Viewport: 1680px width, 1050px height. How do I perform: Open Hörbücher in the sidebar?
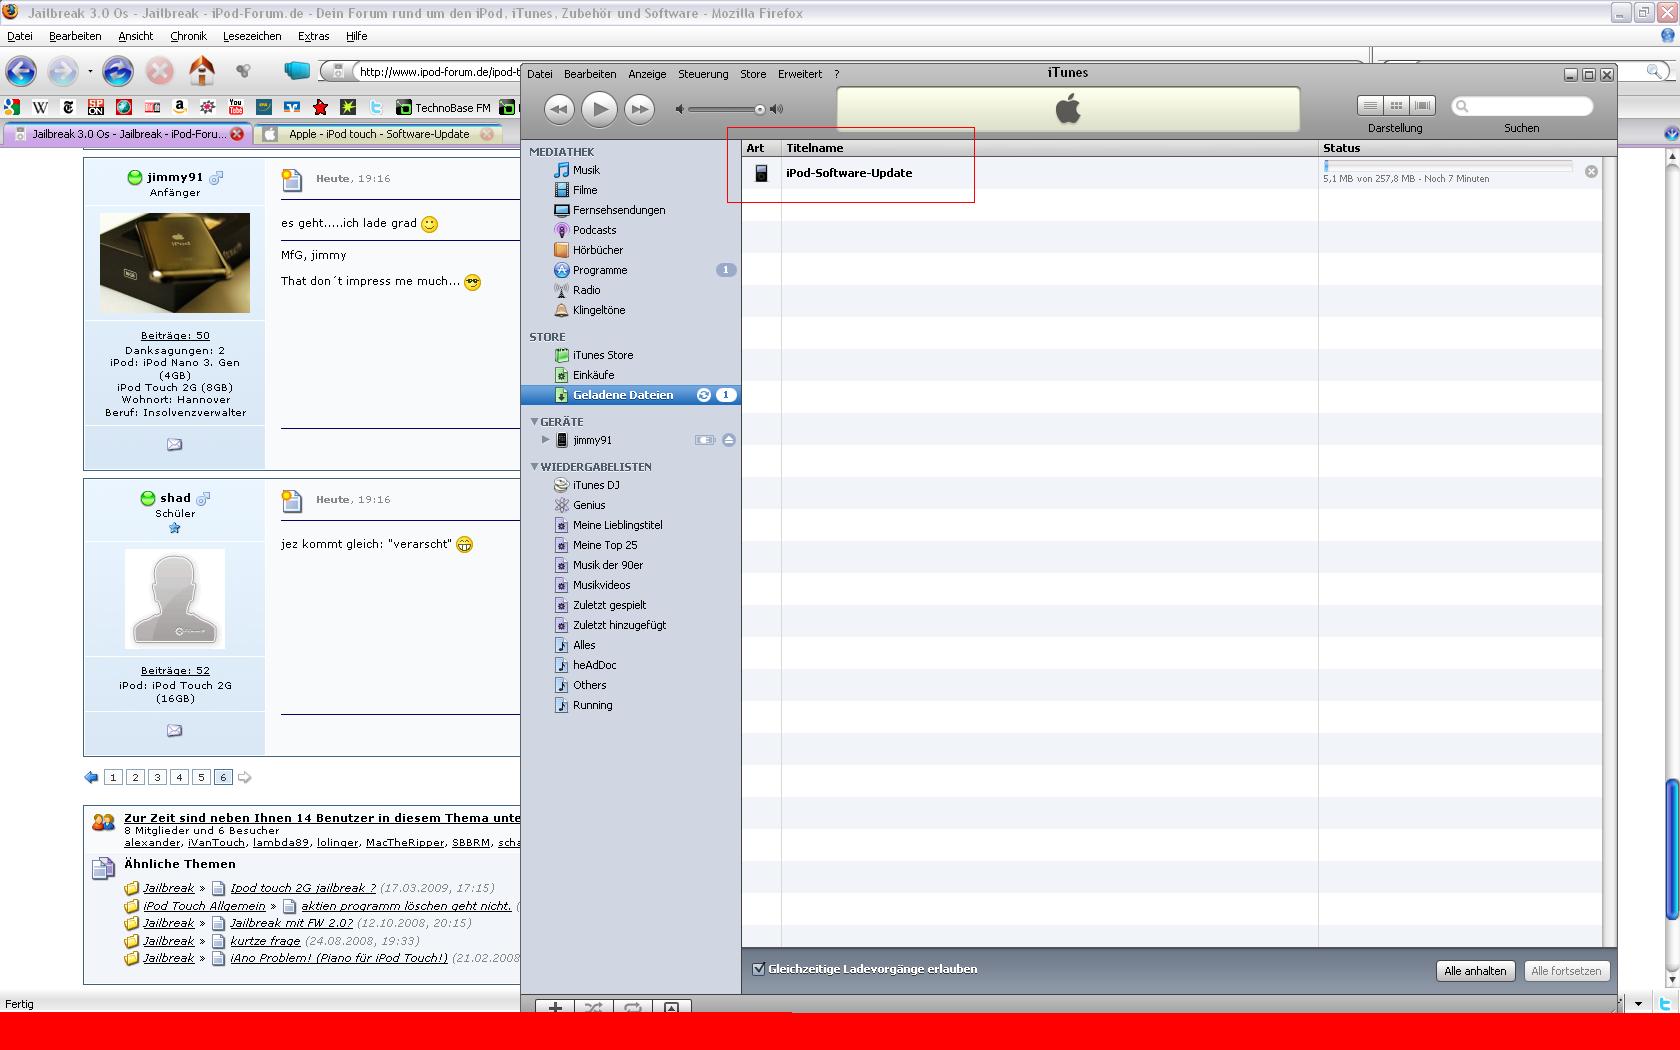point(598,250)
